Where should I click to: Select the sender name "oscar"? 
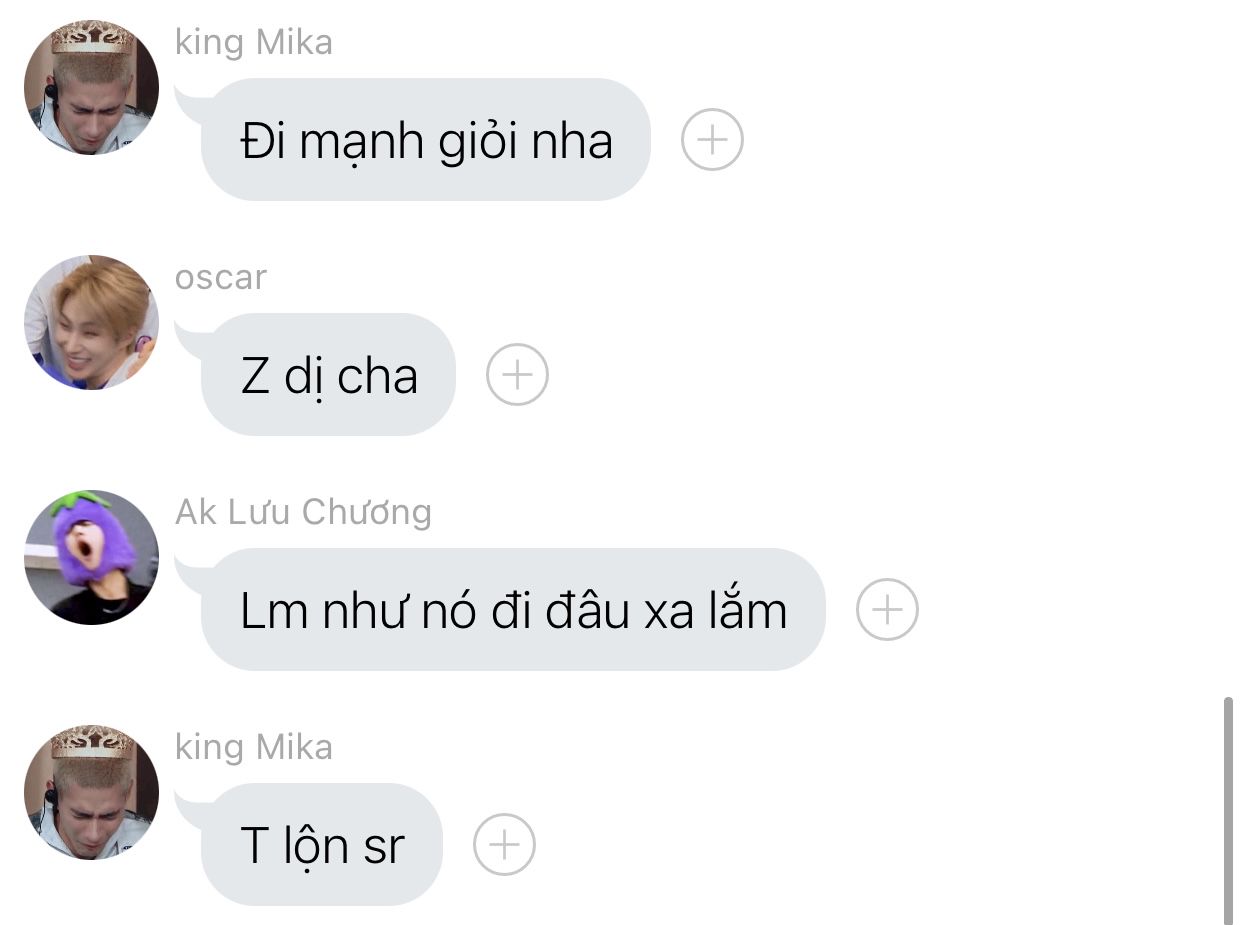[221, 277]
